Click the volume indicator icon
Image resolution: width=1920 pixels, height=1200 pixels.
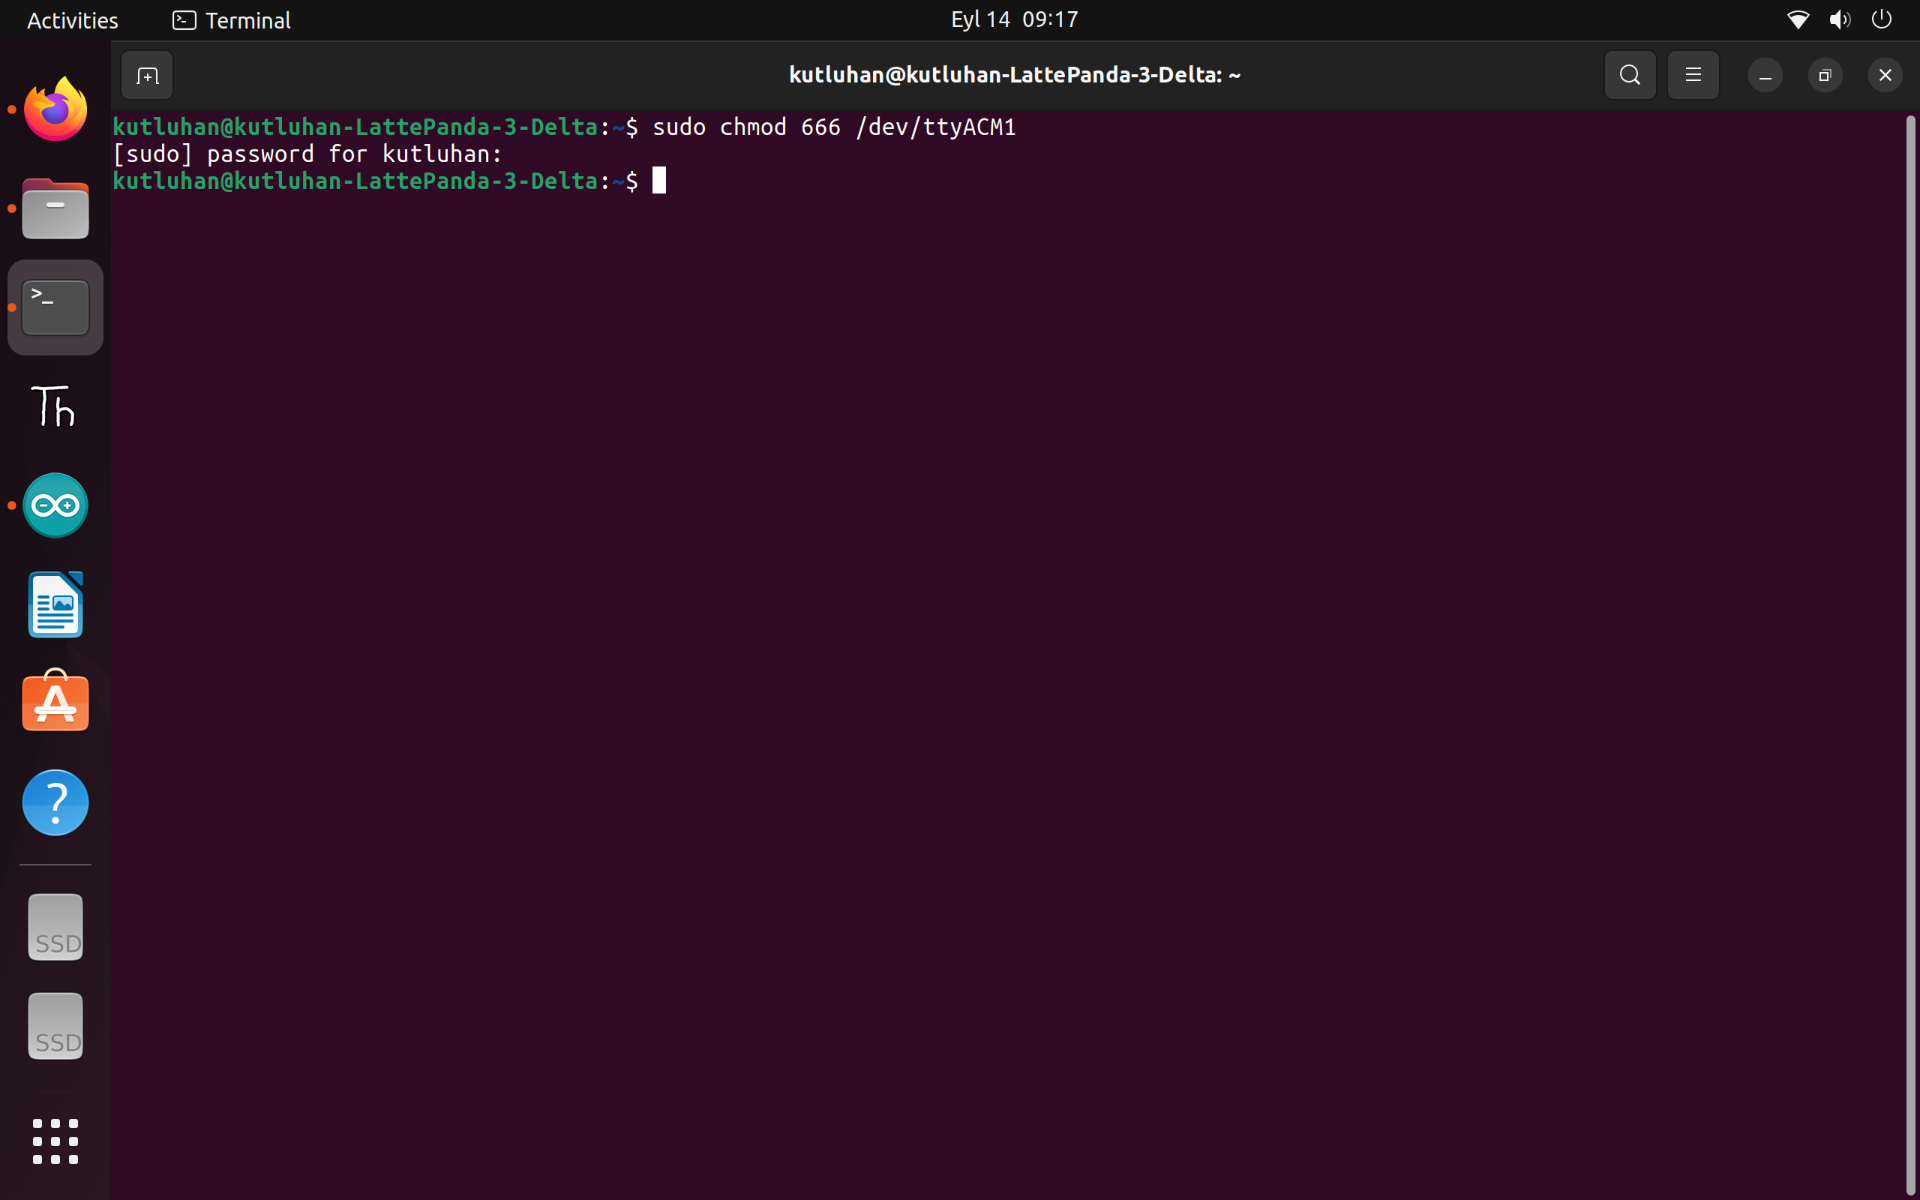1839,20
